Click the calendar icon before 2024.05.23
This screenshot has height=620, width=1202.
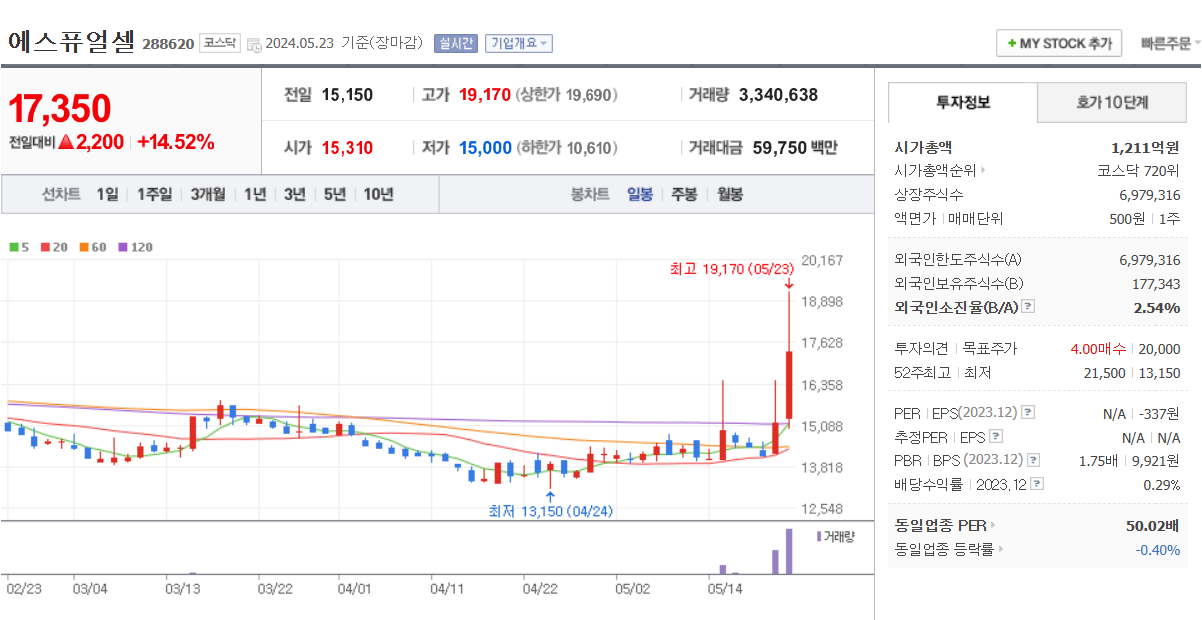(x=254, y=44)
